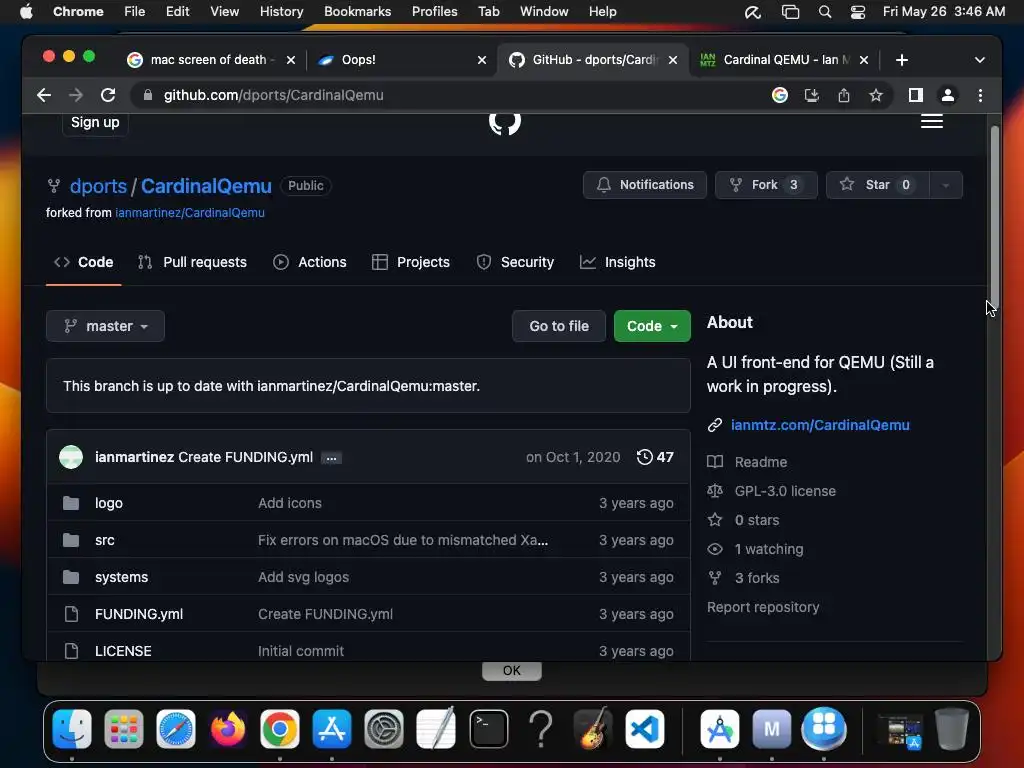This screenshot has width=1024, height=768.
Task: Open Chrome's three-dot menu
Action: (980, 95)
